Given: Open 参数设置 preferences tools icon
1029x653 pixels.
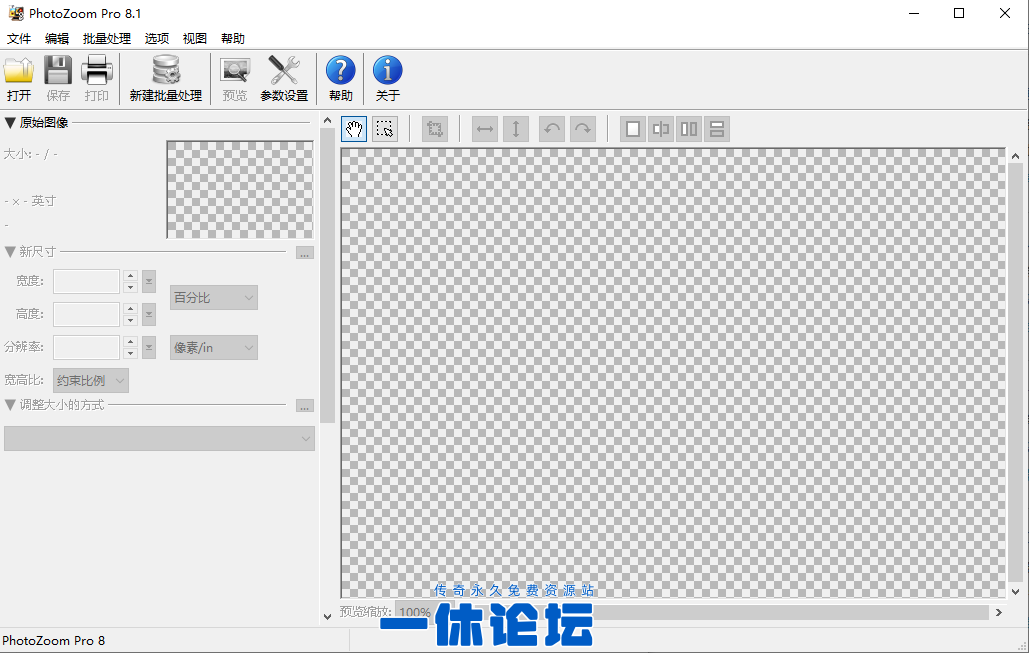Looking at the screenshot, I should tap(284, 78).
